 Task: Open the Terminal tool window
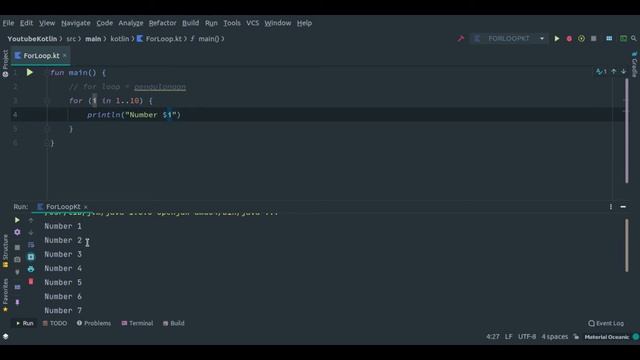(137, 323)
